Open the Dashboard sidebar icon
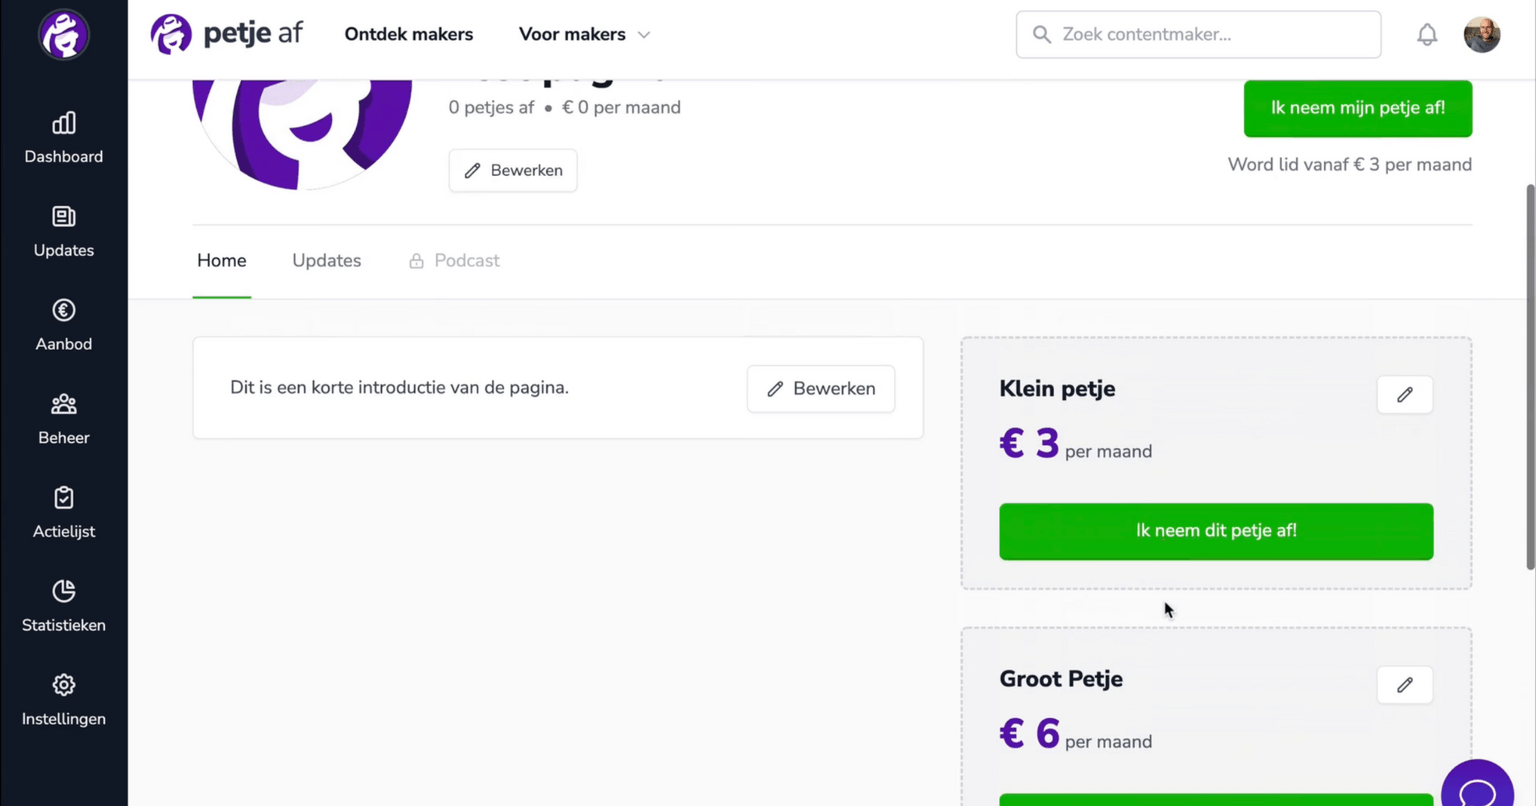This screenshot has height=806, width=1536. pyautogui.click(x=64, y=123)
